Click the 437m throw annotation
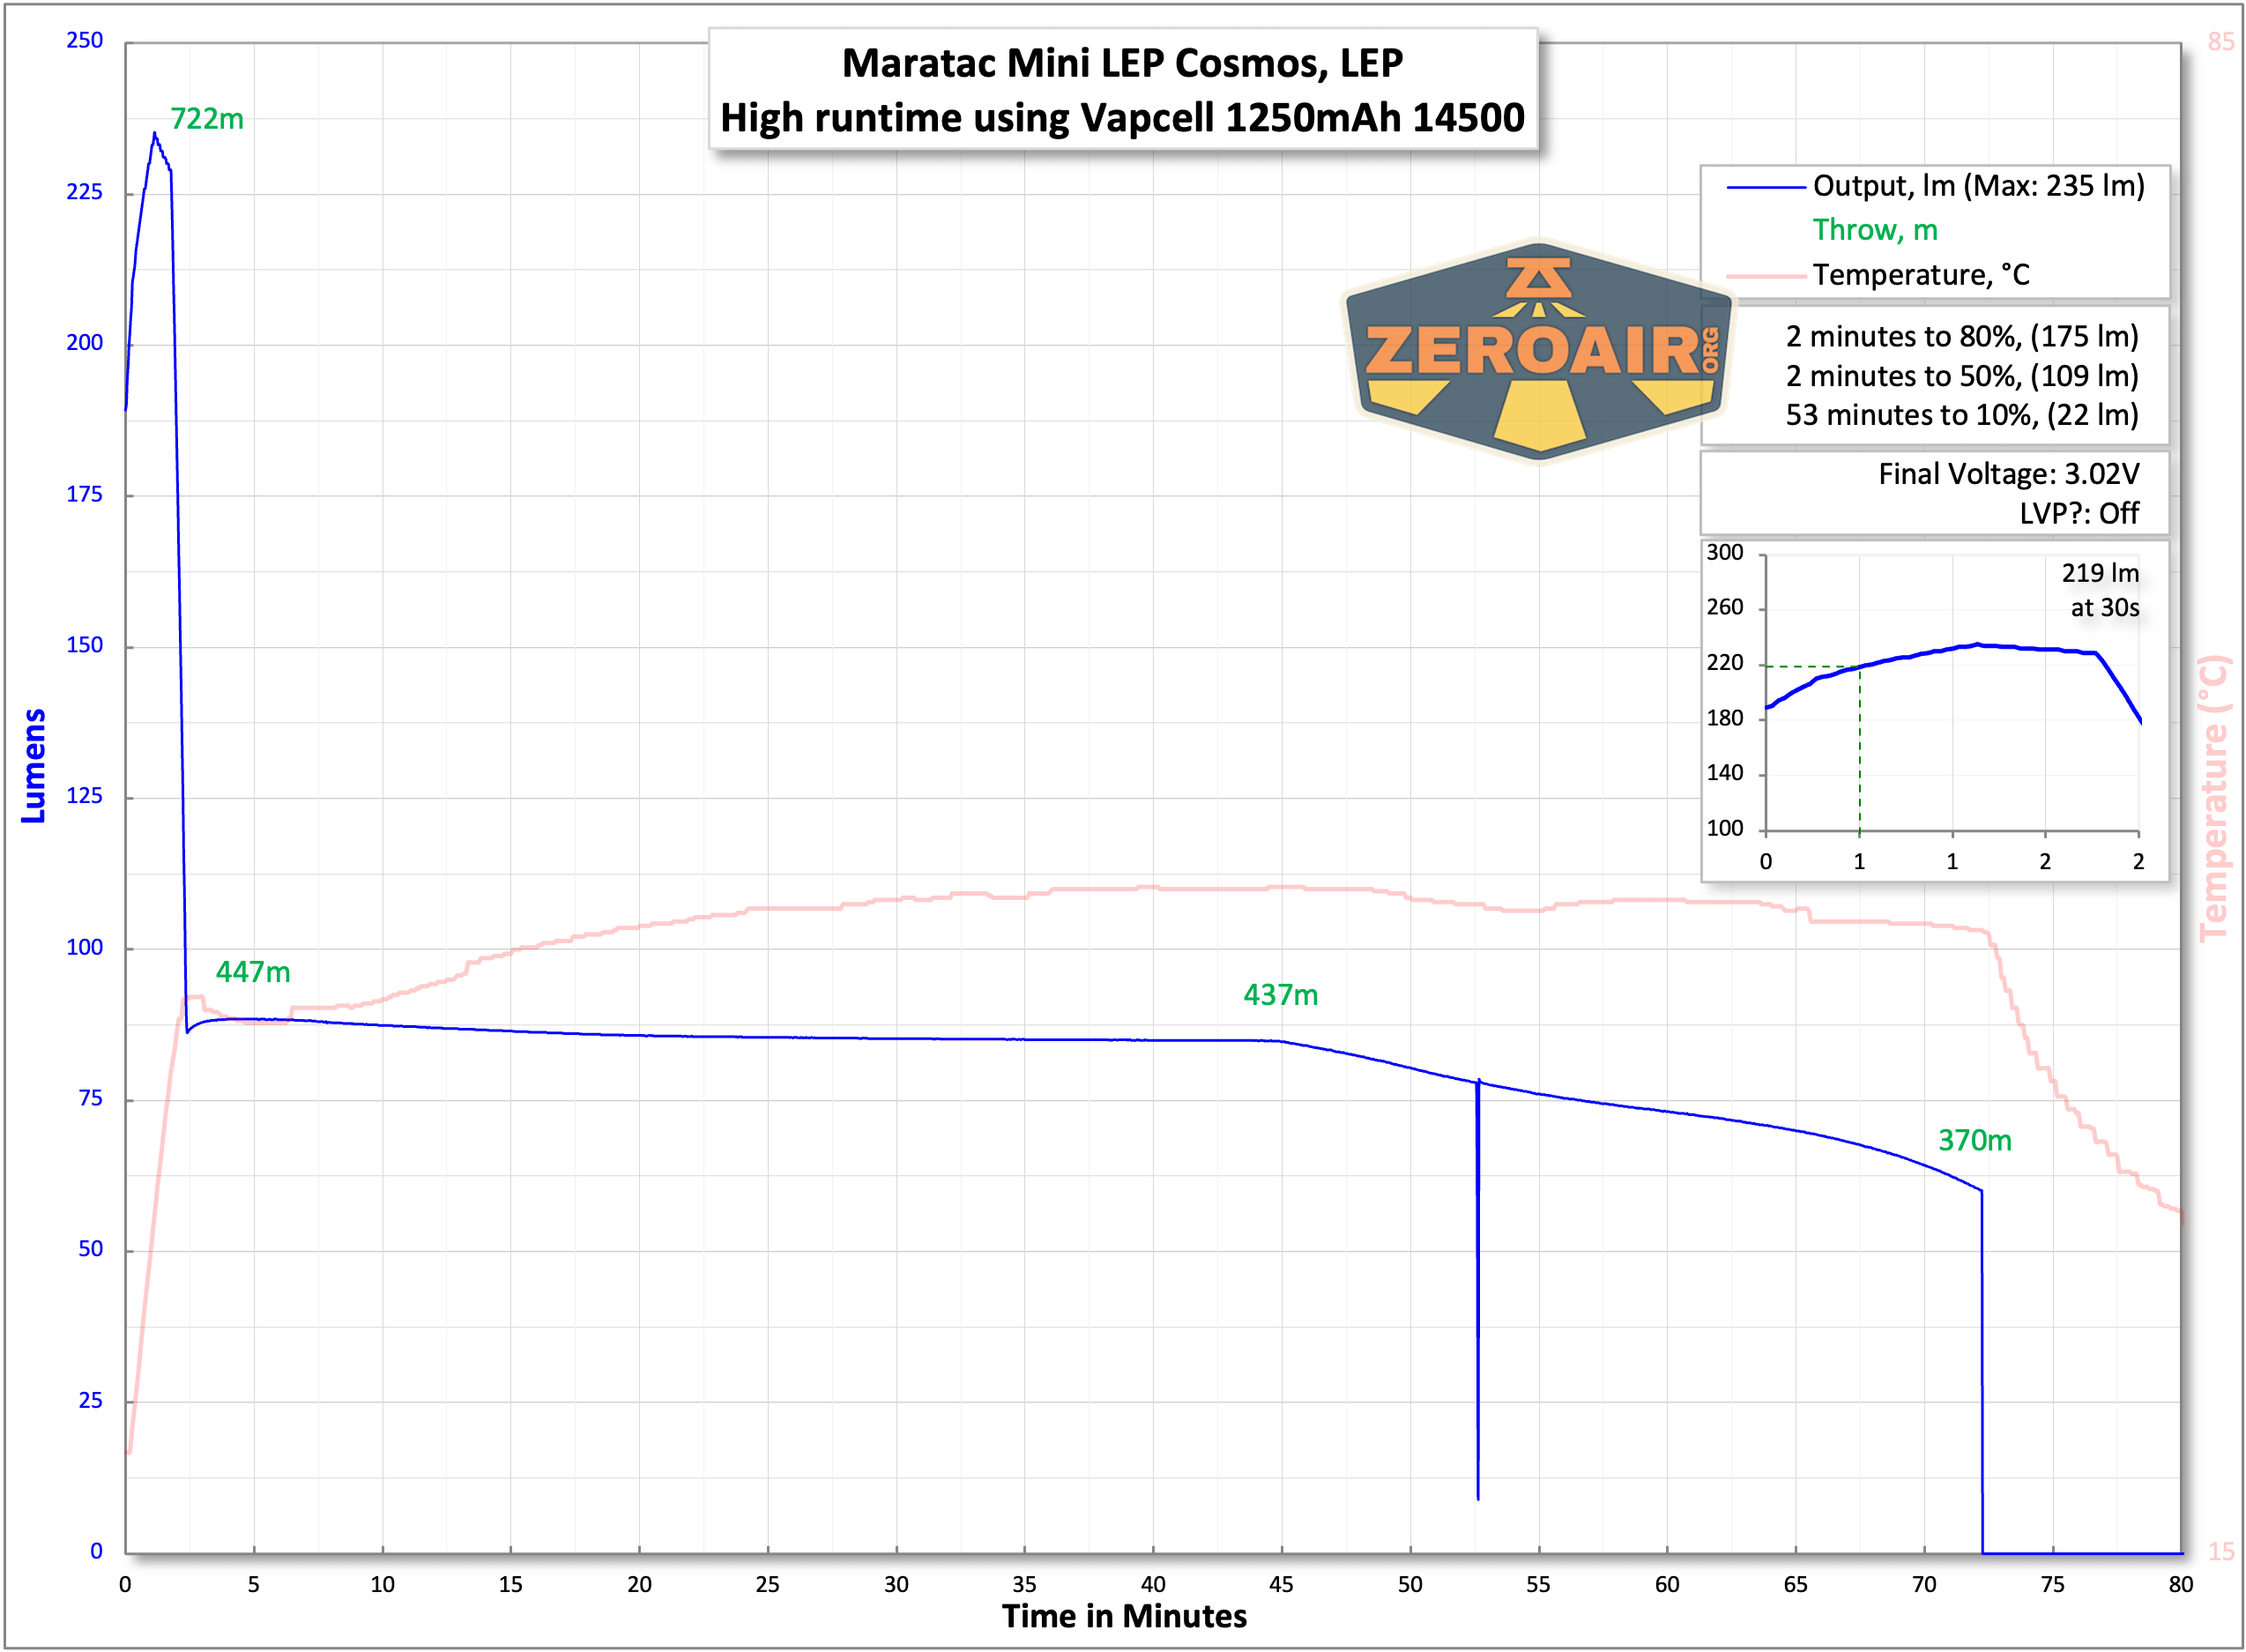Viewport: 2246px width, 1652px height. pyautogui.click(x=1280, y=995)
